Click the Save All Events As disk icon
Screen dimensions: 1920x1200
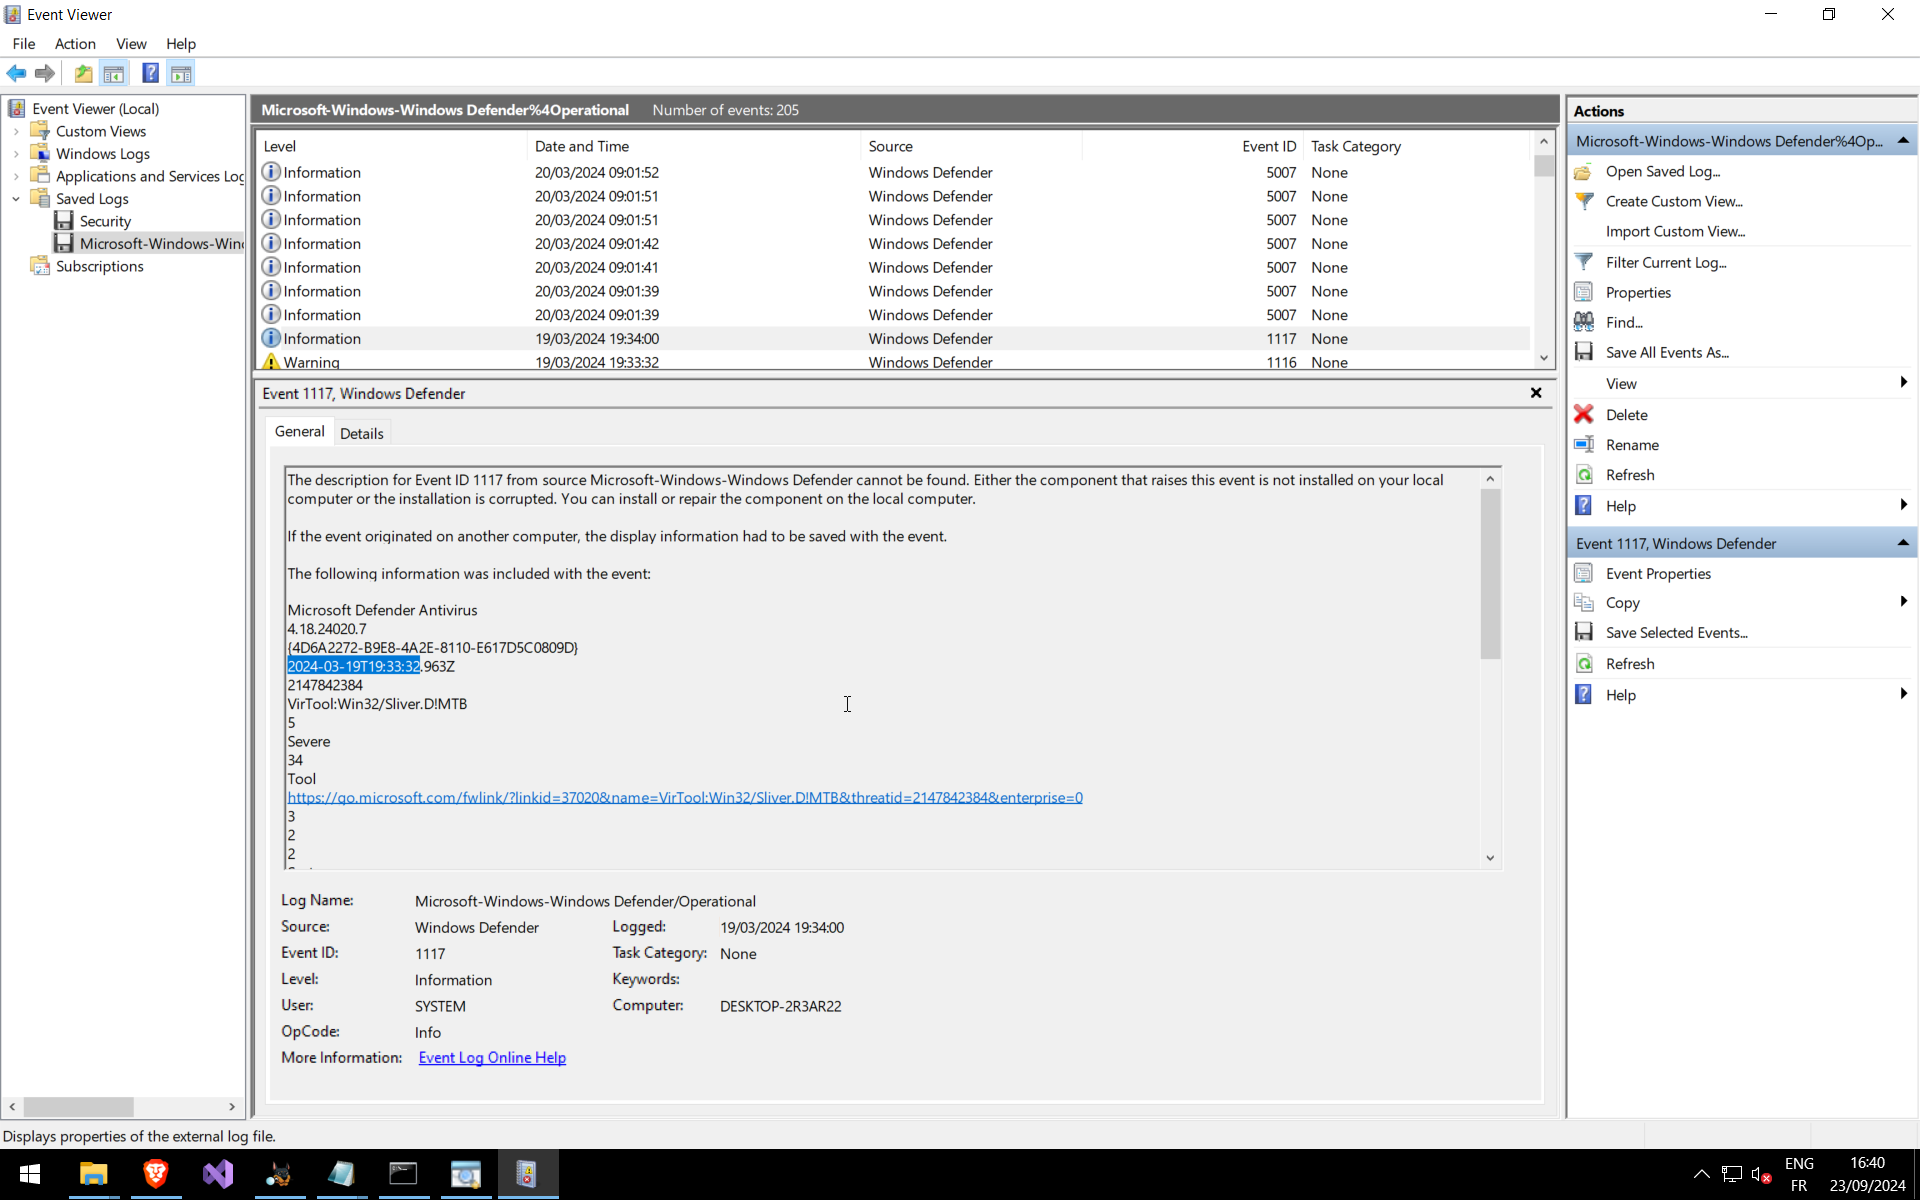pyautogui.click(x=1584, y=353)
